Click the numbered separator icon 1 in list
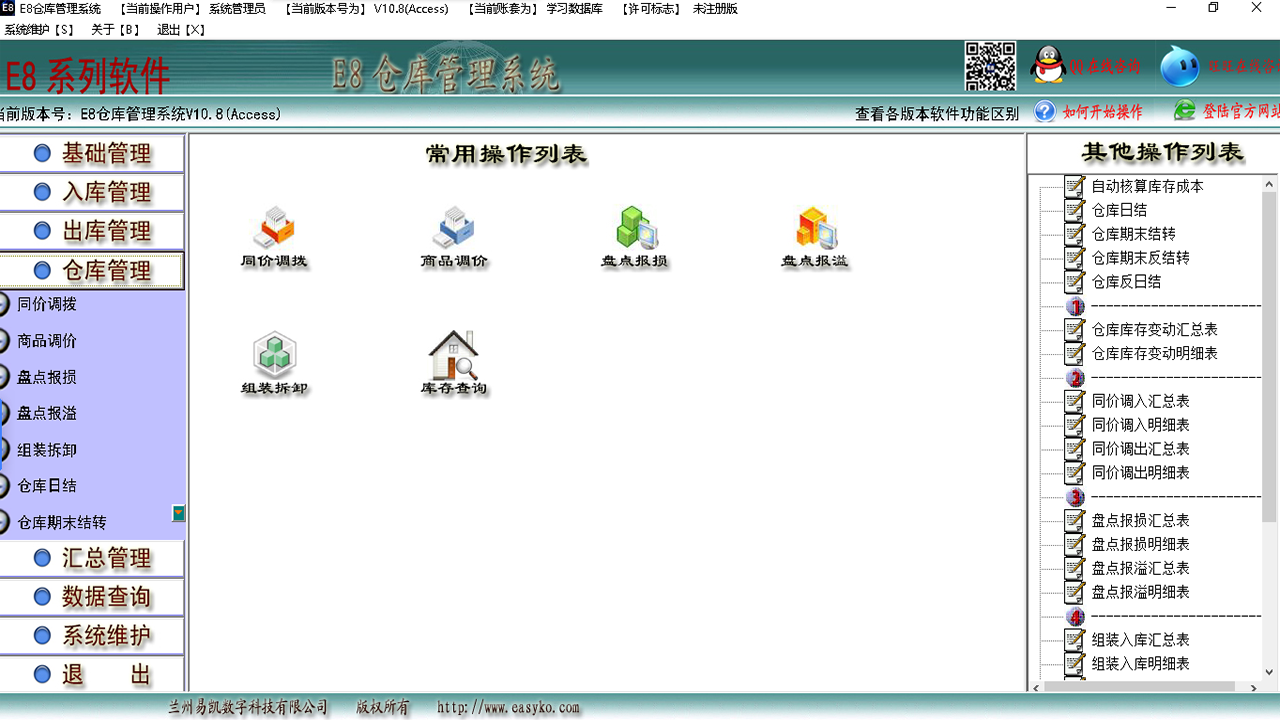Image resolution: width=1280 pixels, height=720 pixels. coord(1075,306)
